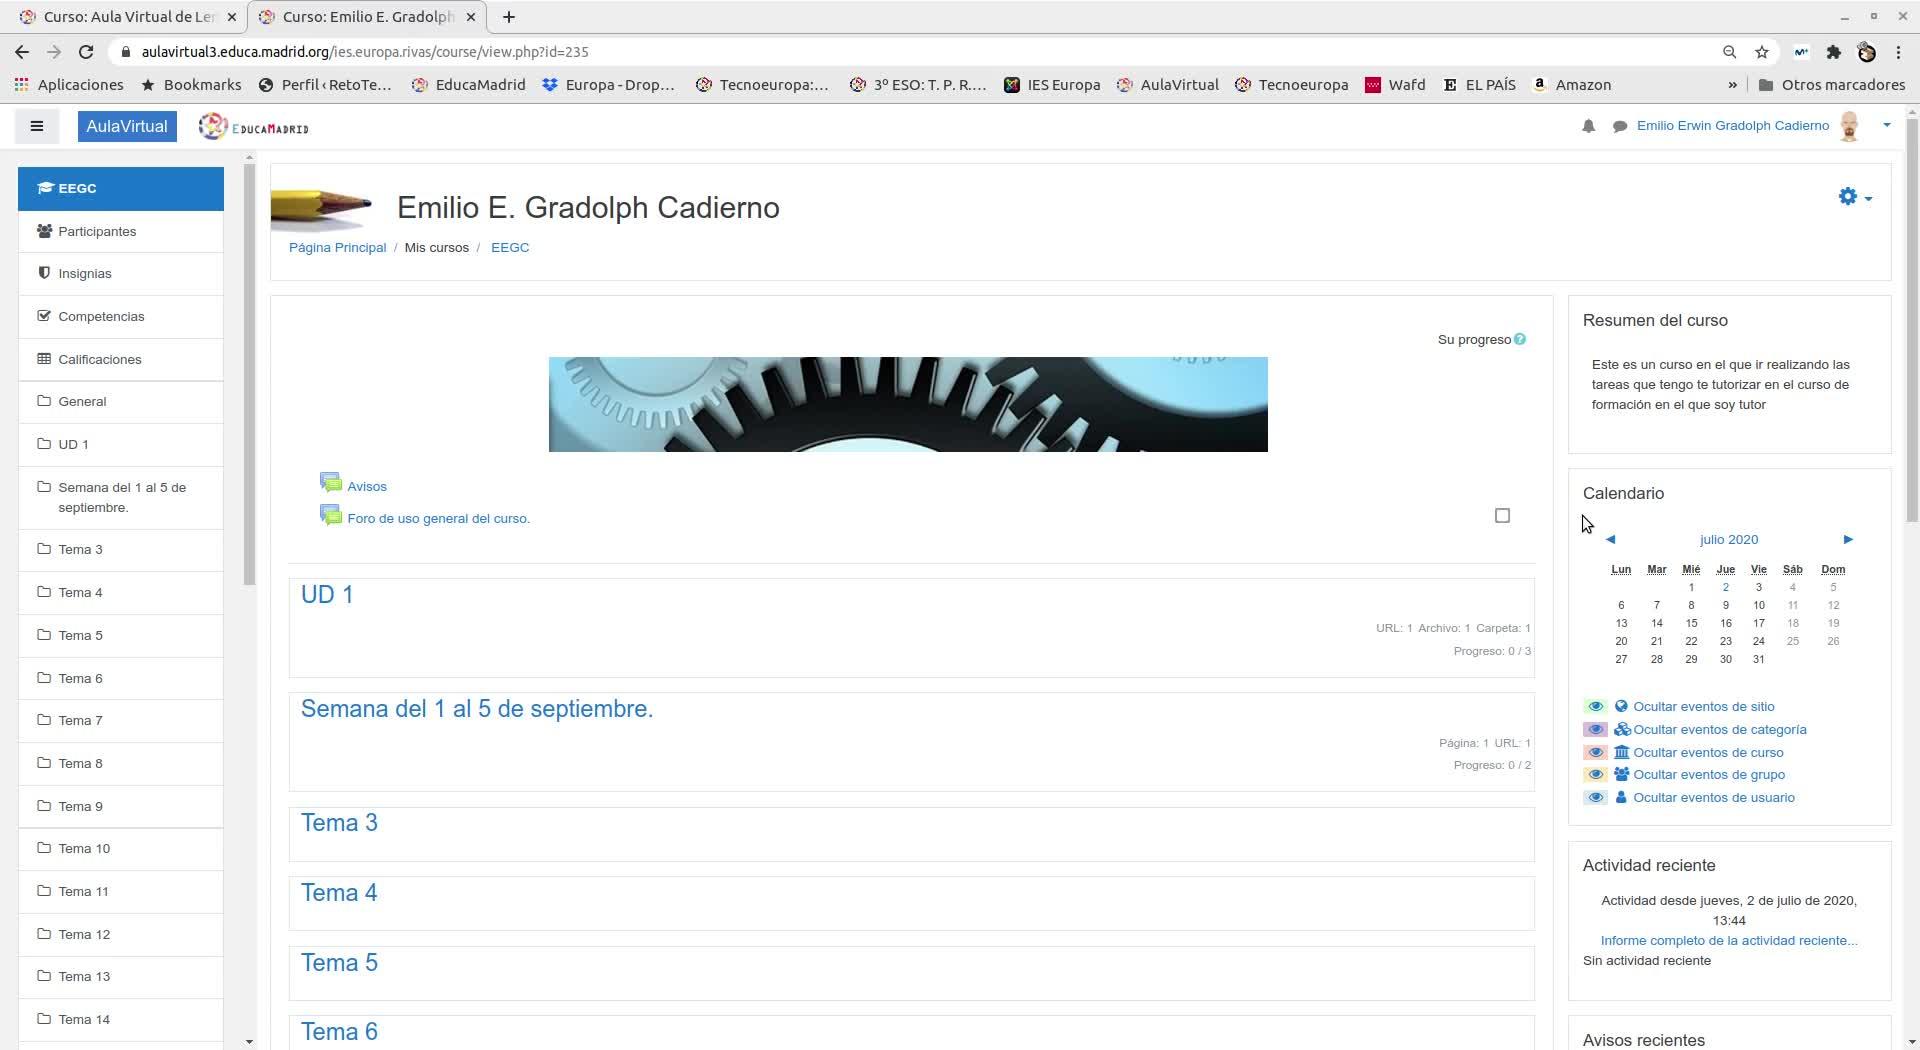Open the messages speech bubble icon
This screenshot has height=1050, width=1920.
coord(1620,126)
